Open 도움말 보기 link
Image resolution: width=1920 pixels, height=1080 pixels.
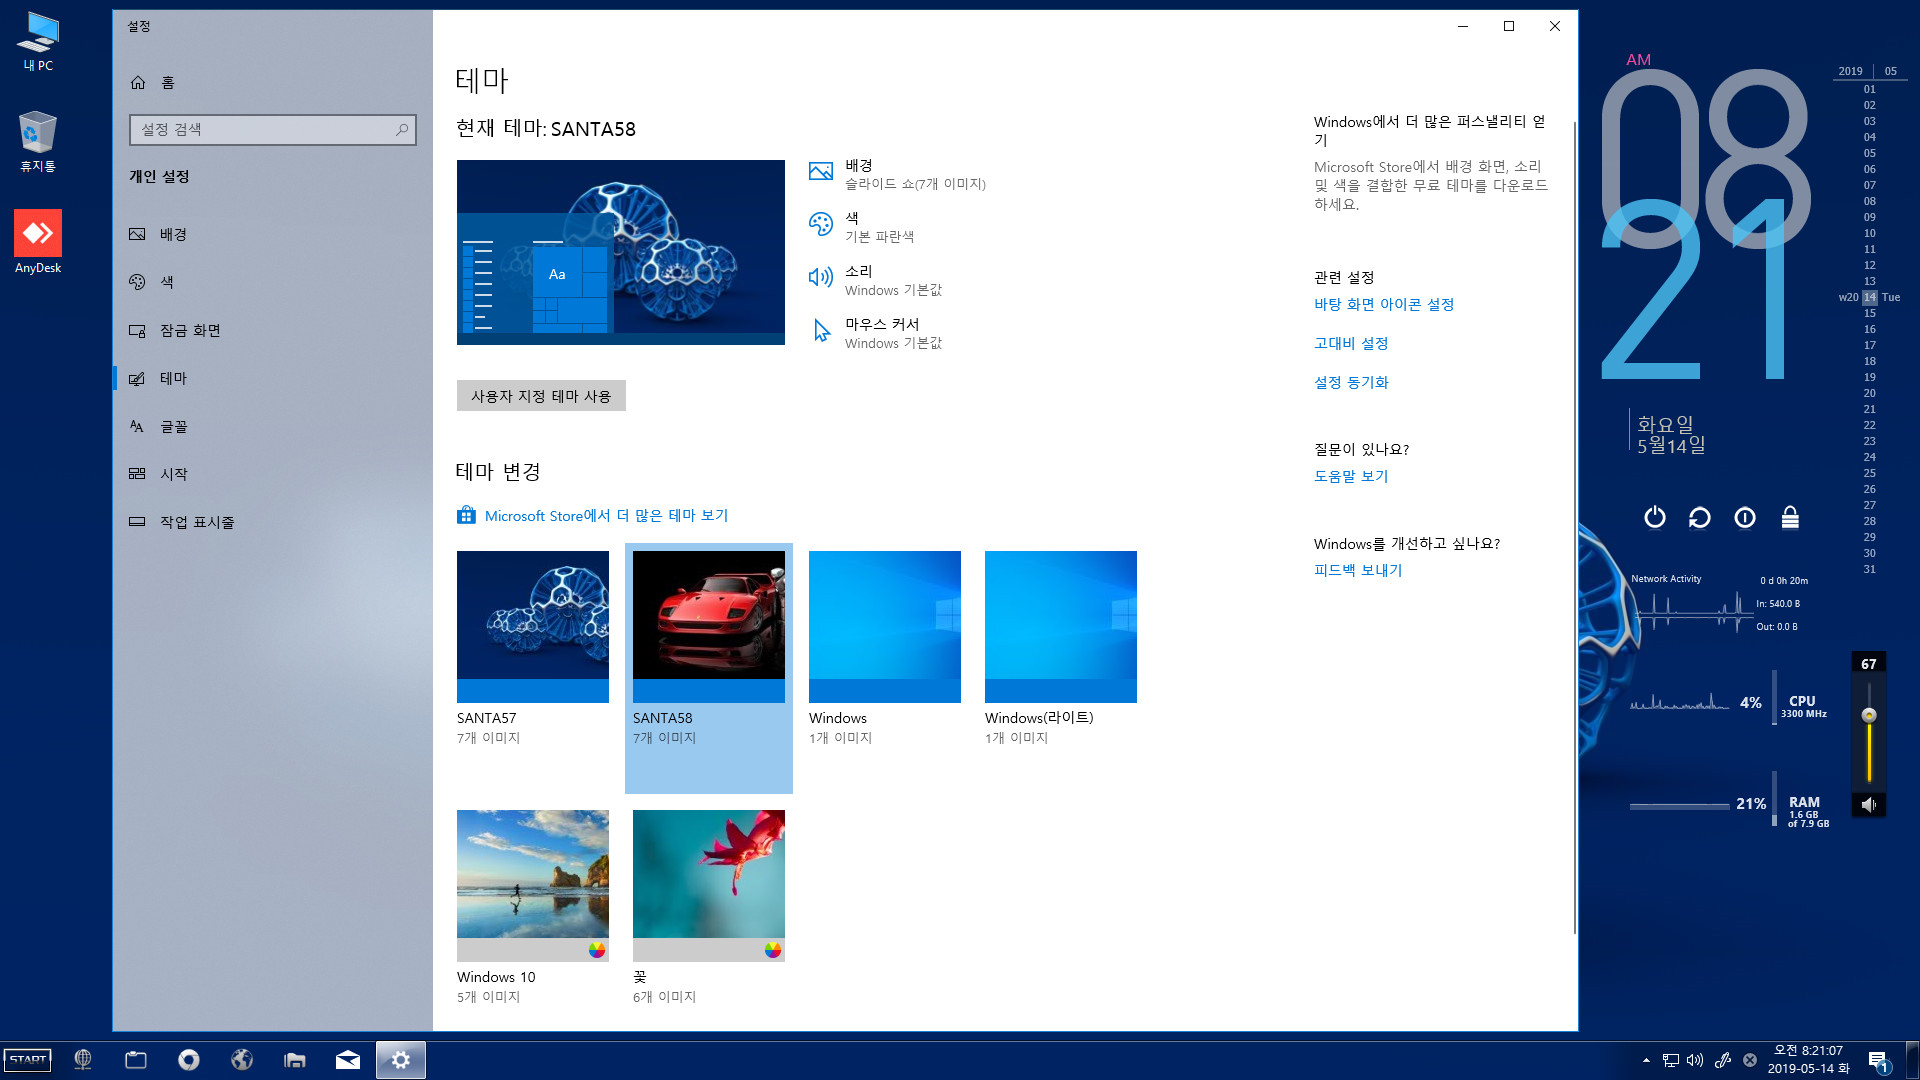pos(1351,477)
